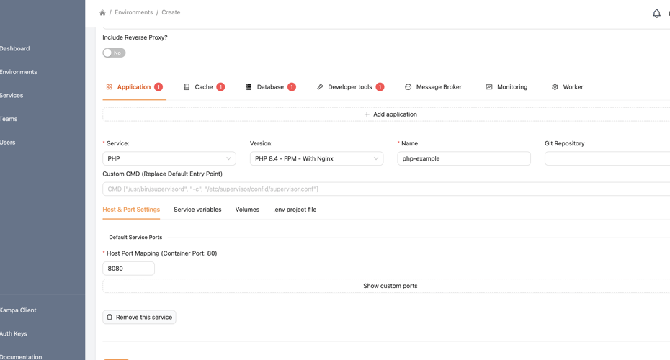The width and height of the screenshot is (670, 360).
Task: Click the red badge on Database tab
Action: [x=291, y=87]
